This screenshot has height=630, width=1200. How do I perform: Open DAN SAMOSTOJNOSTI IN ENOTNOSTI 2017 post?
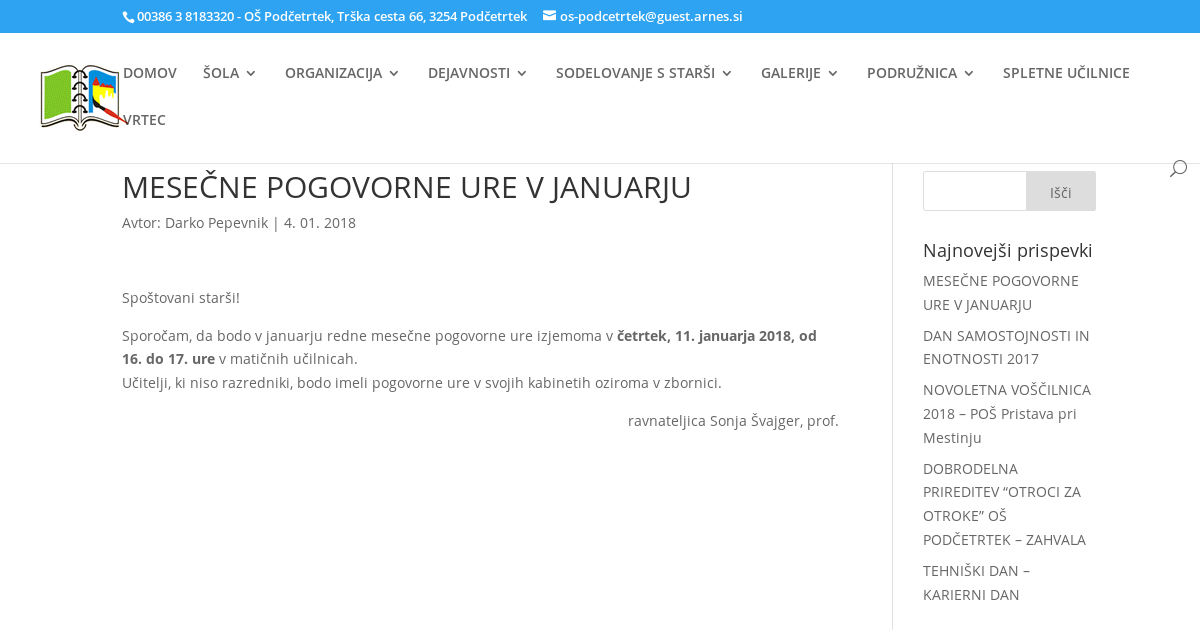1006,347
